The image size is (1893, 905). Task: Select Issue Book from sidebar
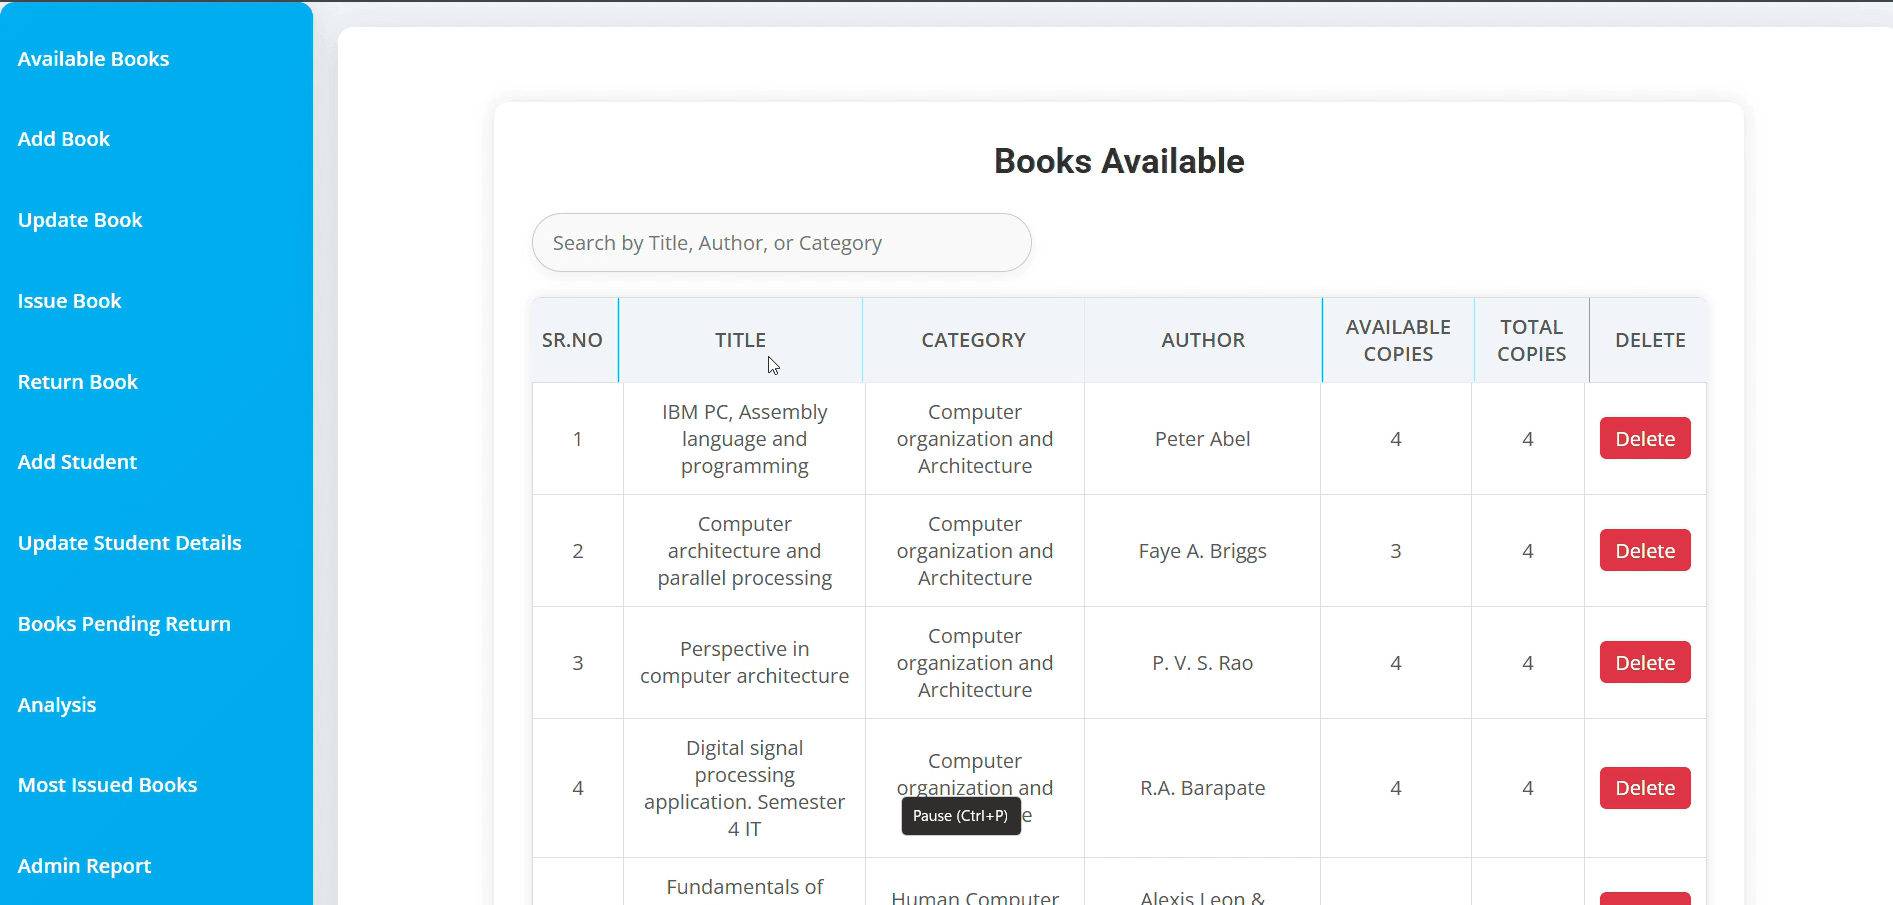click(69, 301)
